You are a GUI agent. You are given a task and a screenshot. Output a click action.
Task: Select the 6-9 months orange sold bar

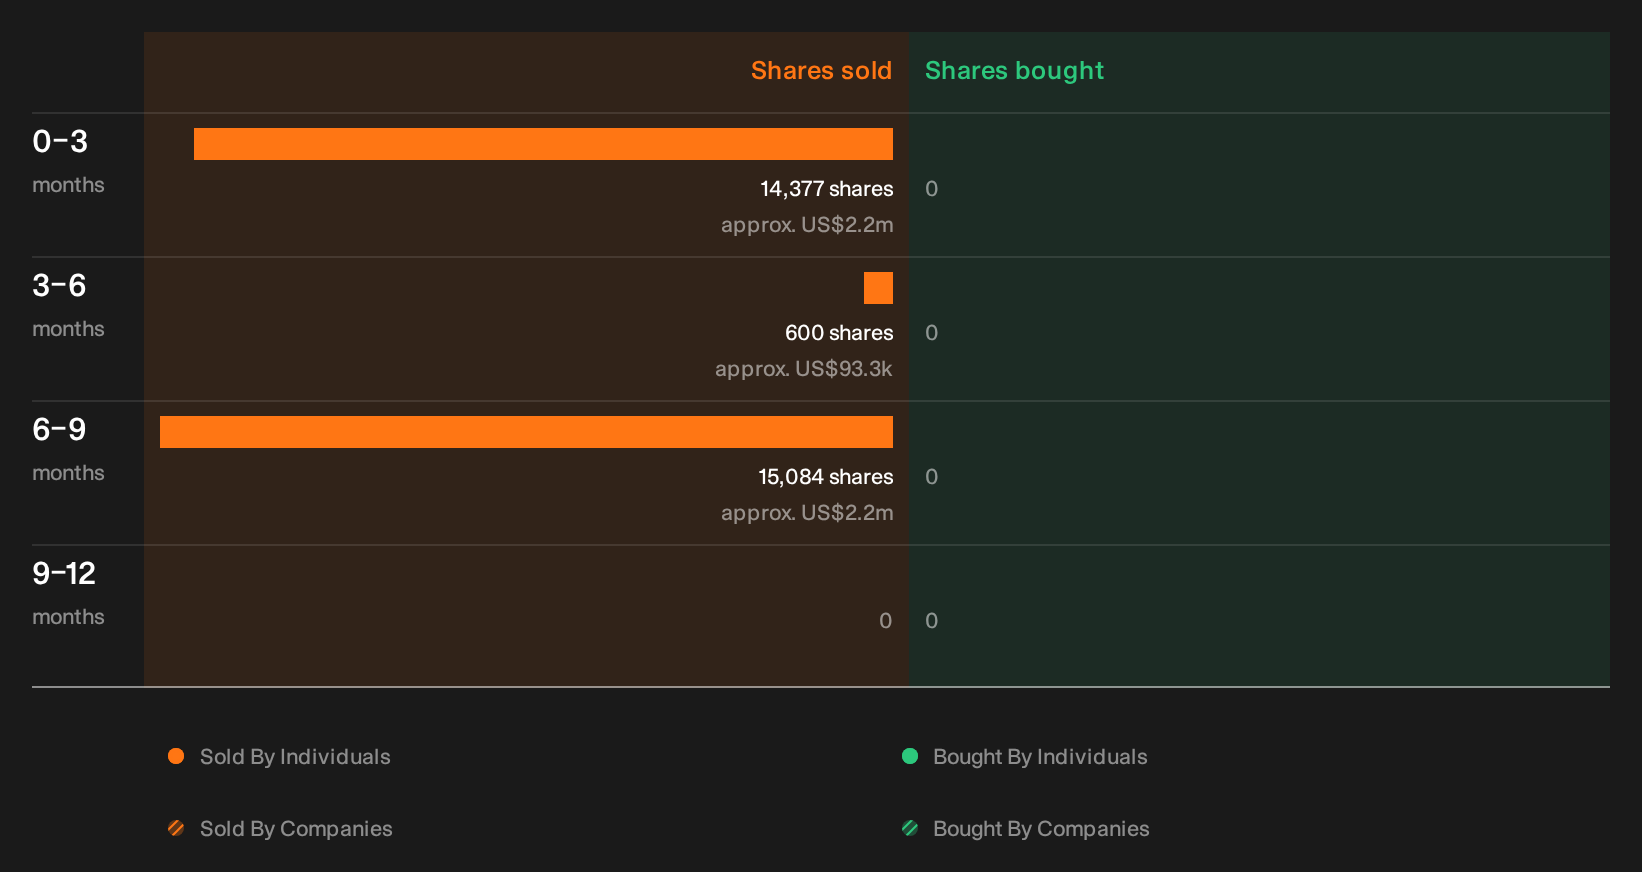[526, 432]
